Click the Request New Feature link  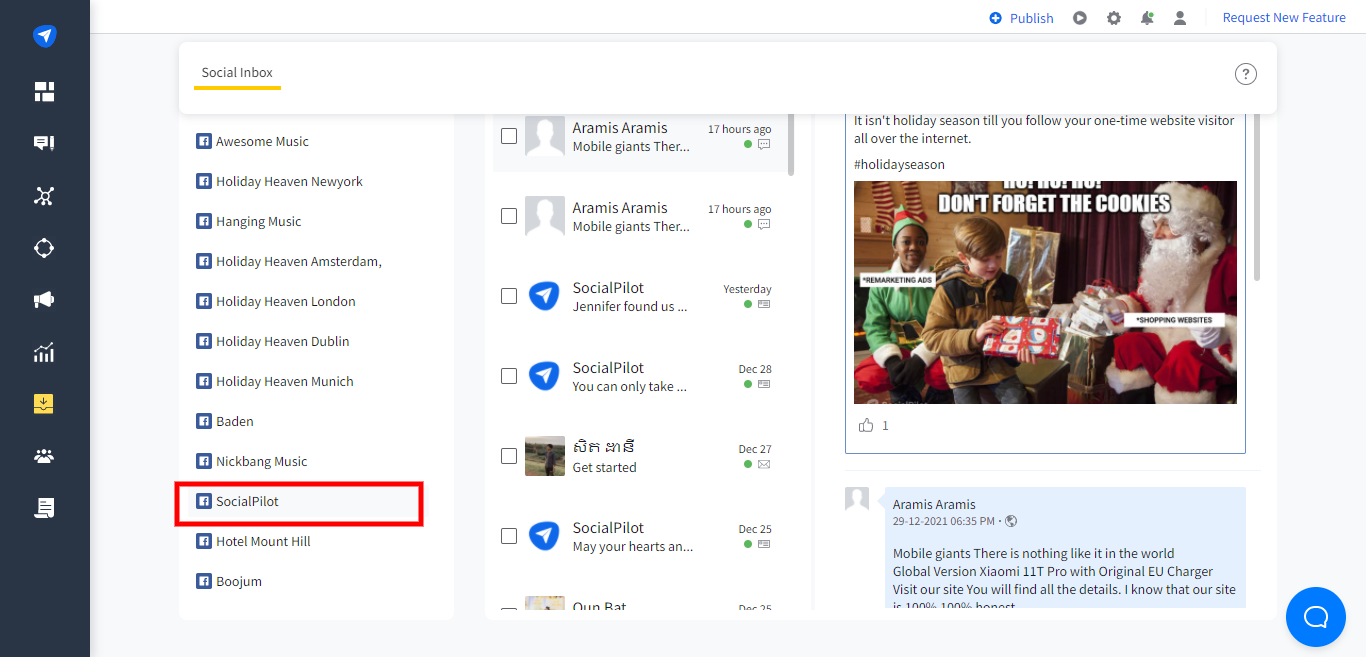pyautogui.click(x=1284, y=18)
